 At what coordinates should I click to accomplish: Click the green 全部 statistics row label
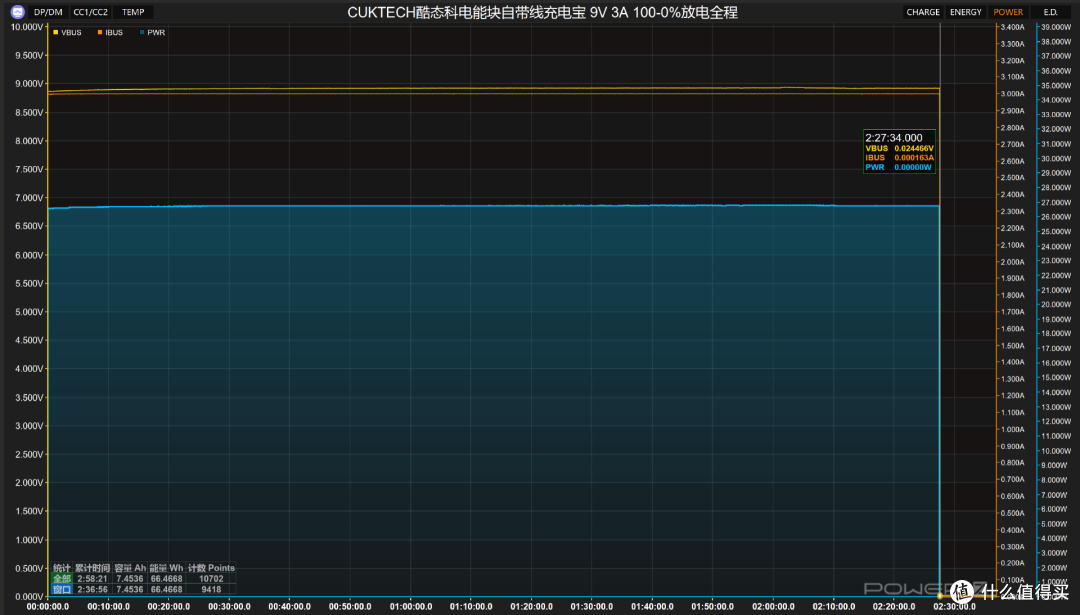point(62,579)
